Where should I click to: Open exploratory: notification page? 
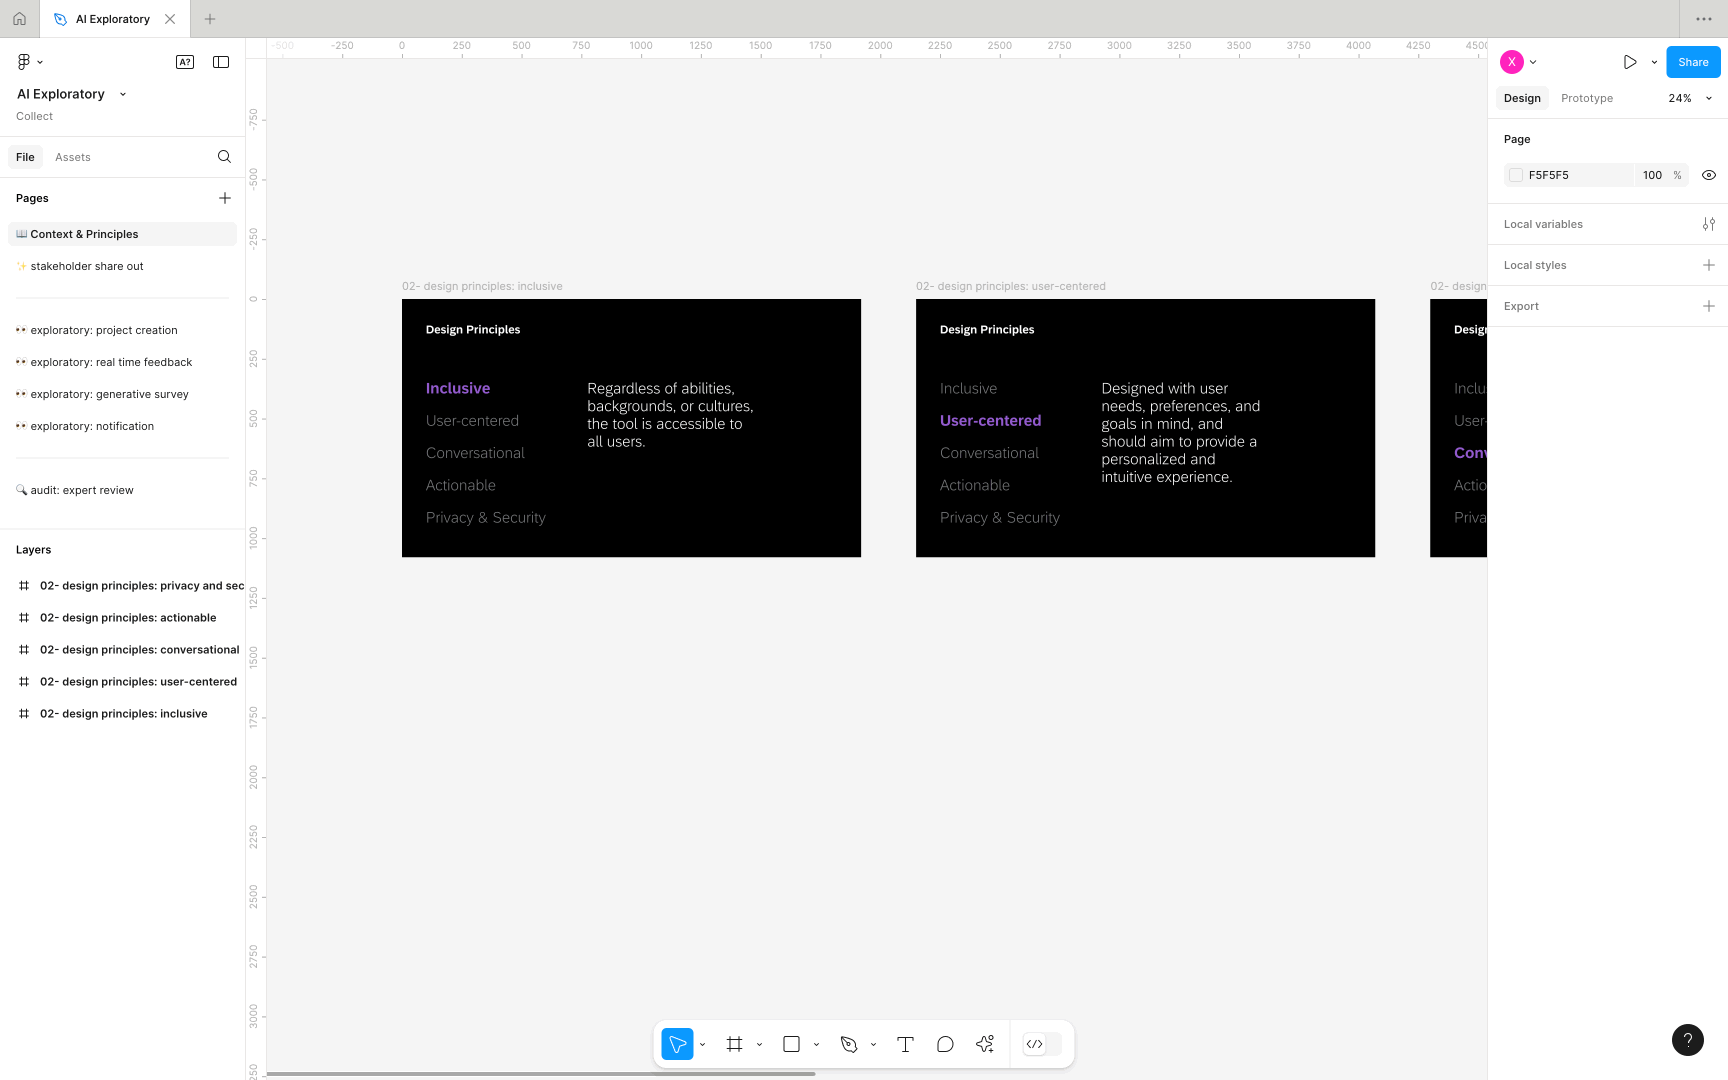122,426
